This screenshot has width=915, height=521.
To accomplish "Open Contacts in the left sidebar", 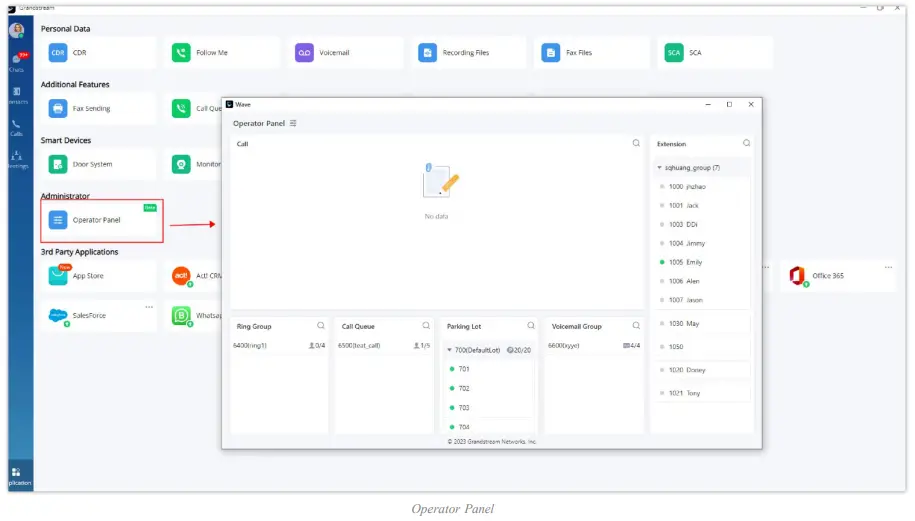I will point(18,95).
